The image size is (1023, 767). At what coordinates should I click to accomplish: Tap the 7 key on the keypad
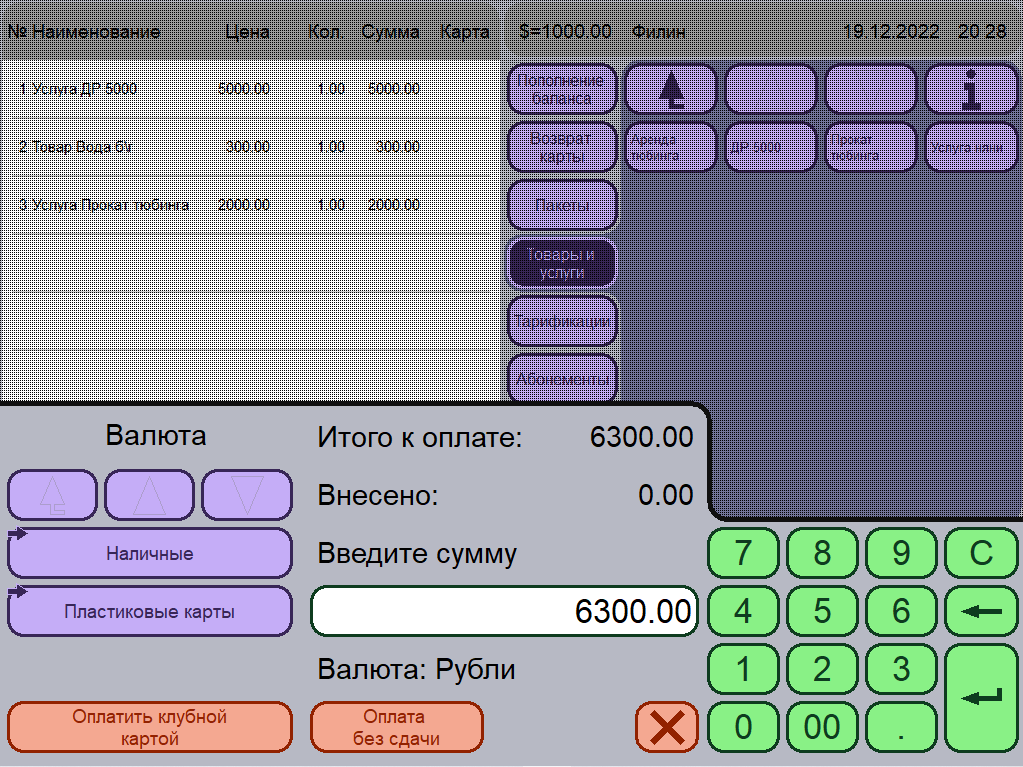click(x=743, y=553)
